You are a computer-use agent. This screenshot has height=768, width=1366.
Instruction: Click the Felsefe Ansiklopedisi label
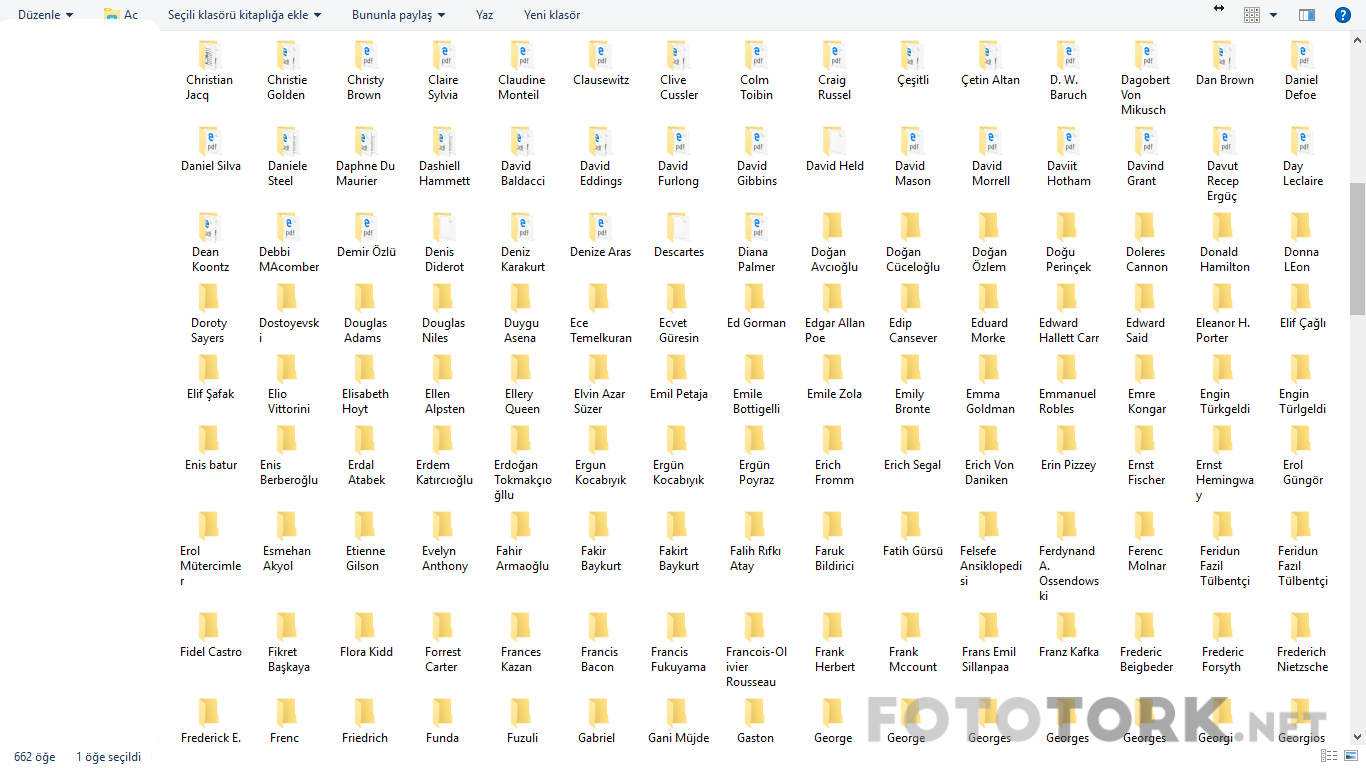989,566
